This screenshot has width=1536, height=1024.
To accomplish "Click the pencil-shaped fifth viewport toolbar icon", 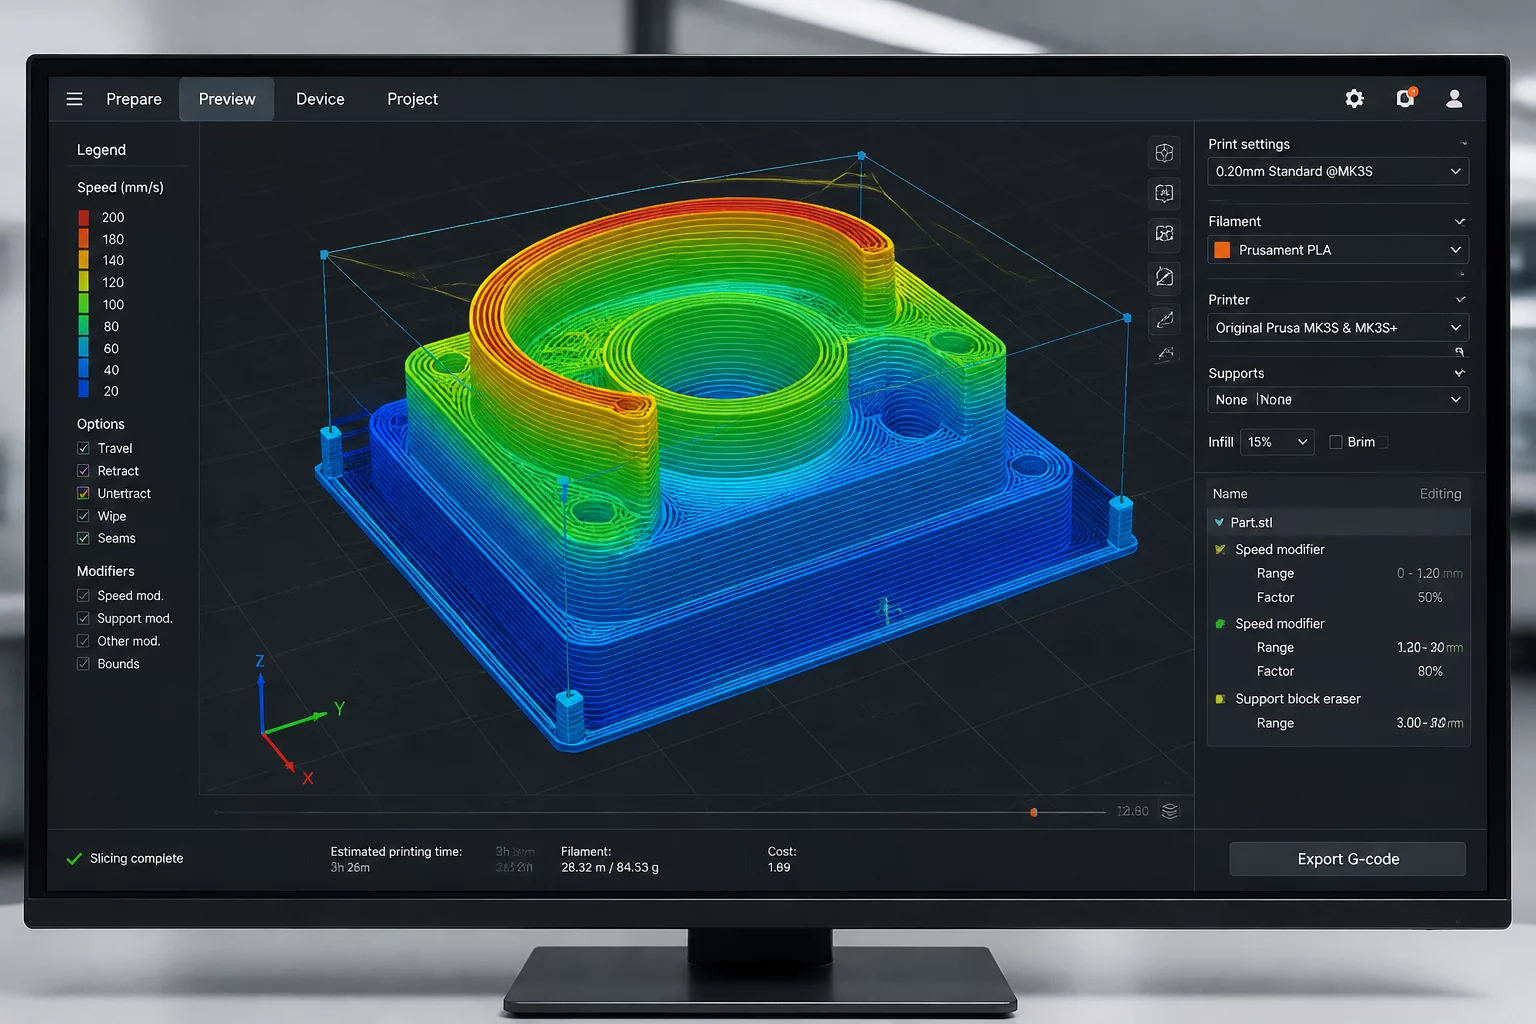I will tap(1164, 320).
